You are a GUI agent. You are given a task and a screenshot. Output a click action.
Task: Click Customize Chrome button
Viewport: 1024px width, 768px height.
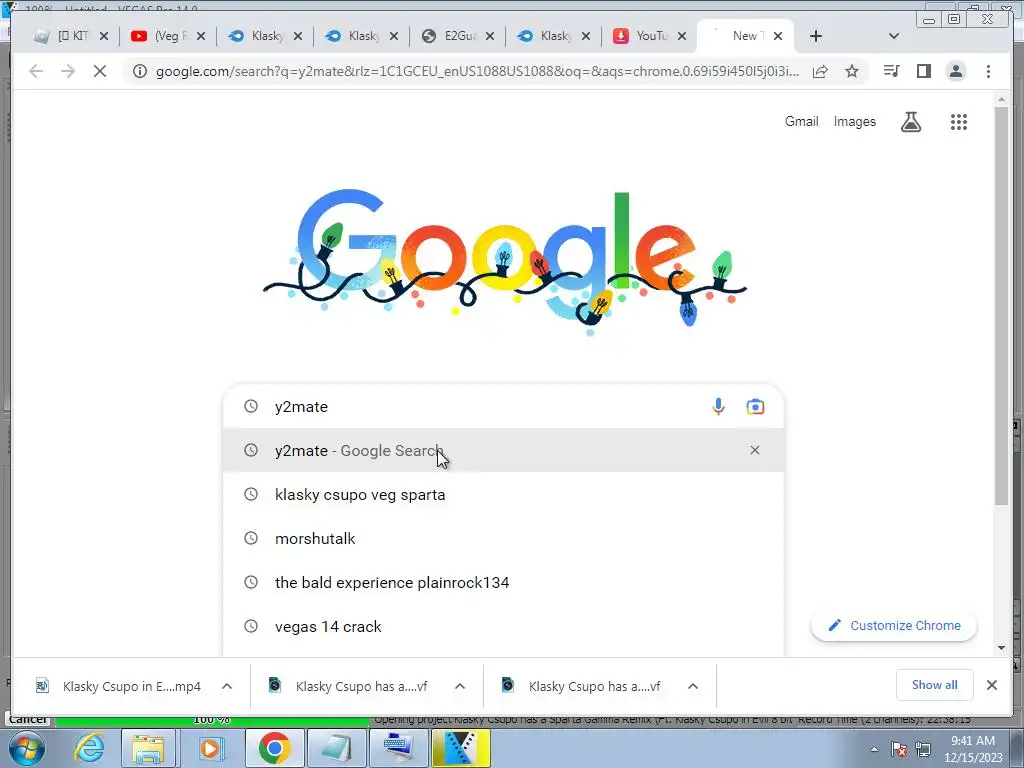coord(893,625)
